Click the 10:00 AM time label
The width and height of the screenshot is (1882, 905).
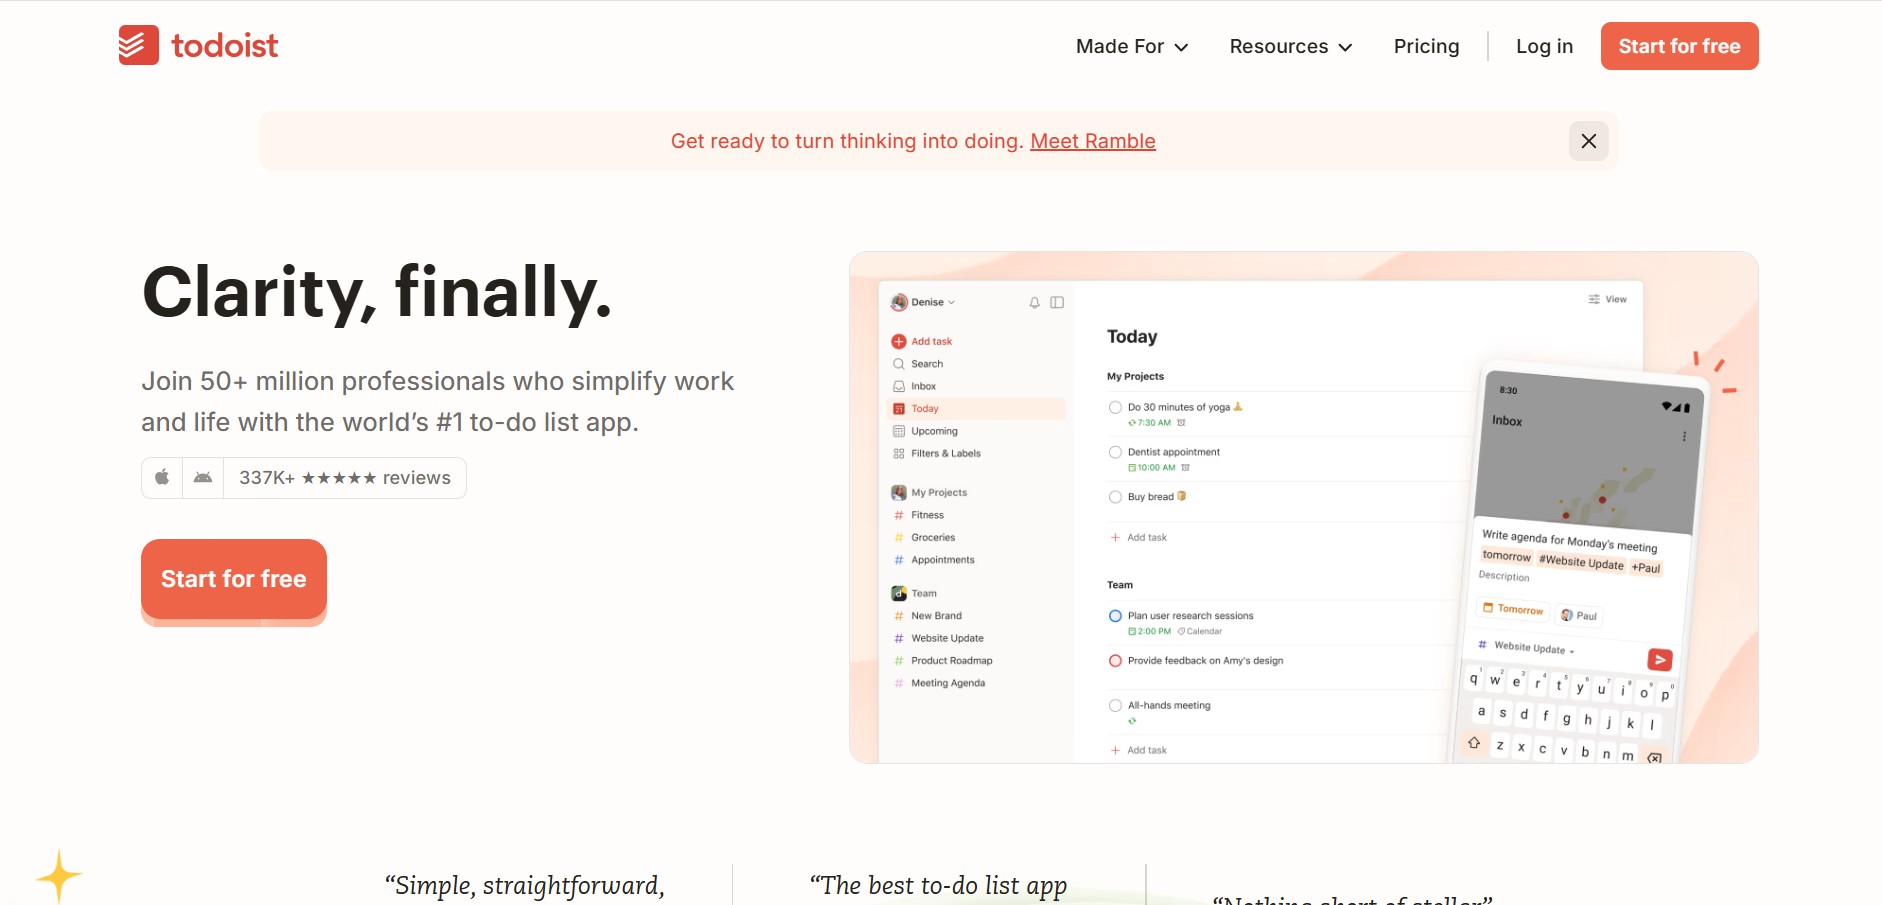tap(1152, 468)
